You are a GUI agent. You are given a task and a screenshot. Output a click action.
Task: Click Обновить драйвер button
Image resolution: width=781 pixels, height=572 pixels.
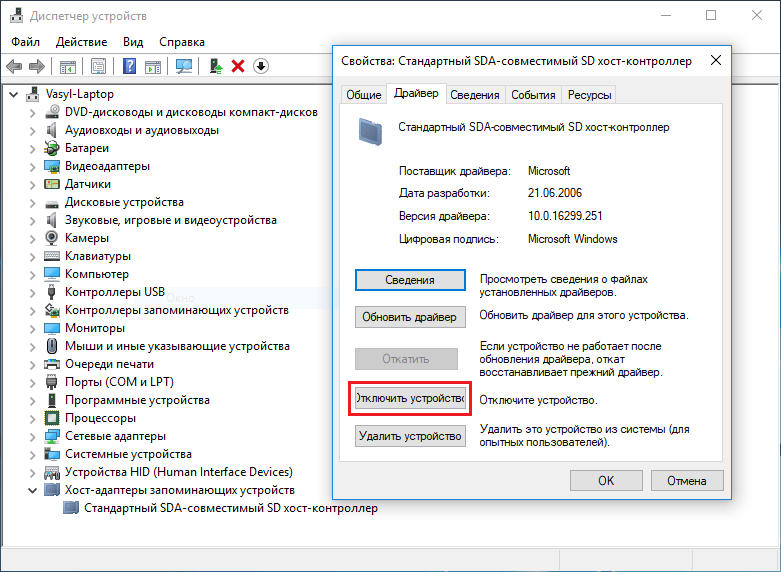point(410,317)
